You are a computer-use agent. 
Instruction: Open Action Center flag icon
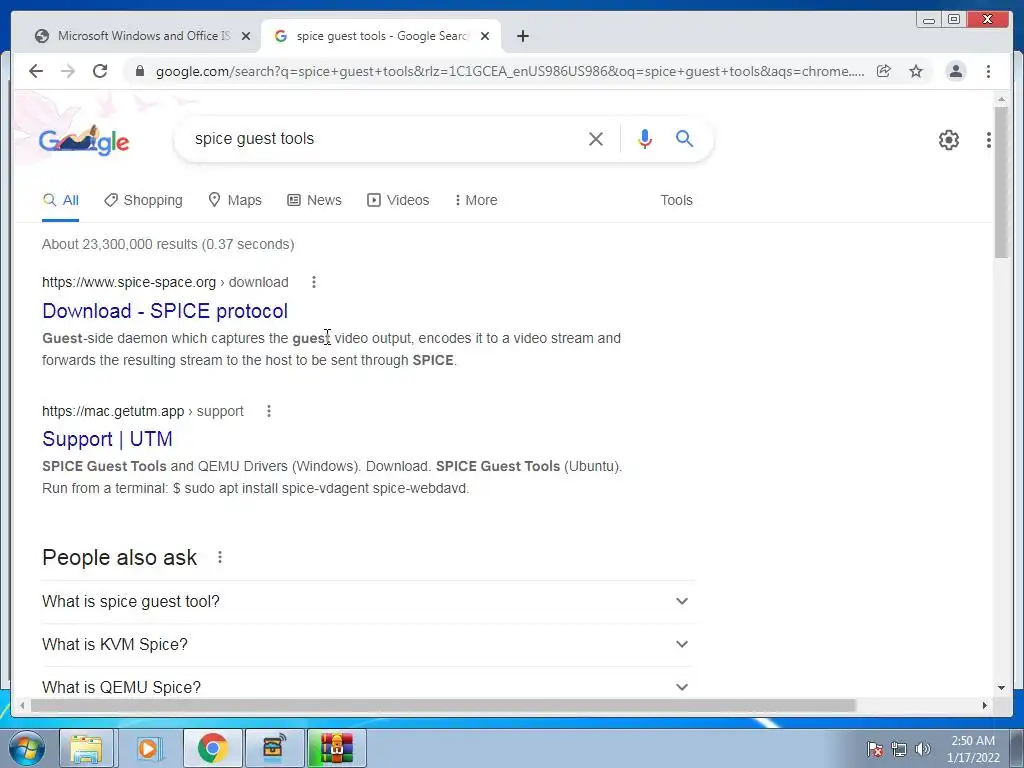pyautogui.click(x=875, y=749)
